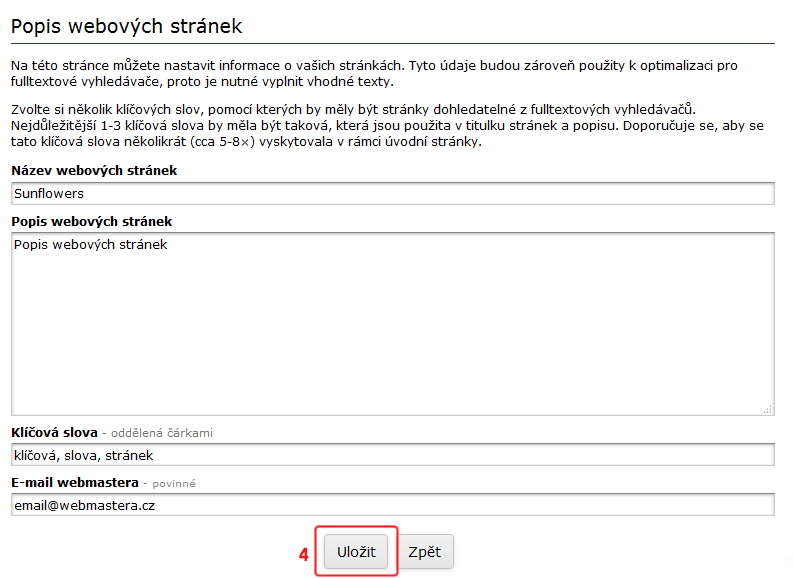
Task: Click the gray 'povinné' required hint
Action: pyautogui.click(x=171, y=484)
